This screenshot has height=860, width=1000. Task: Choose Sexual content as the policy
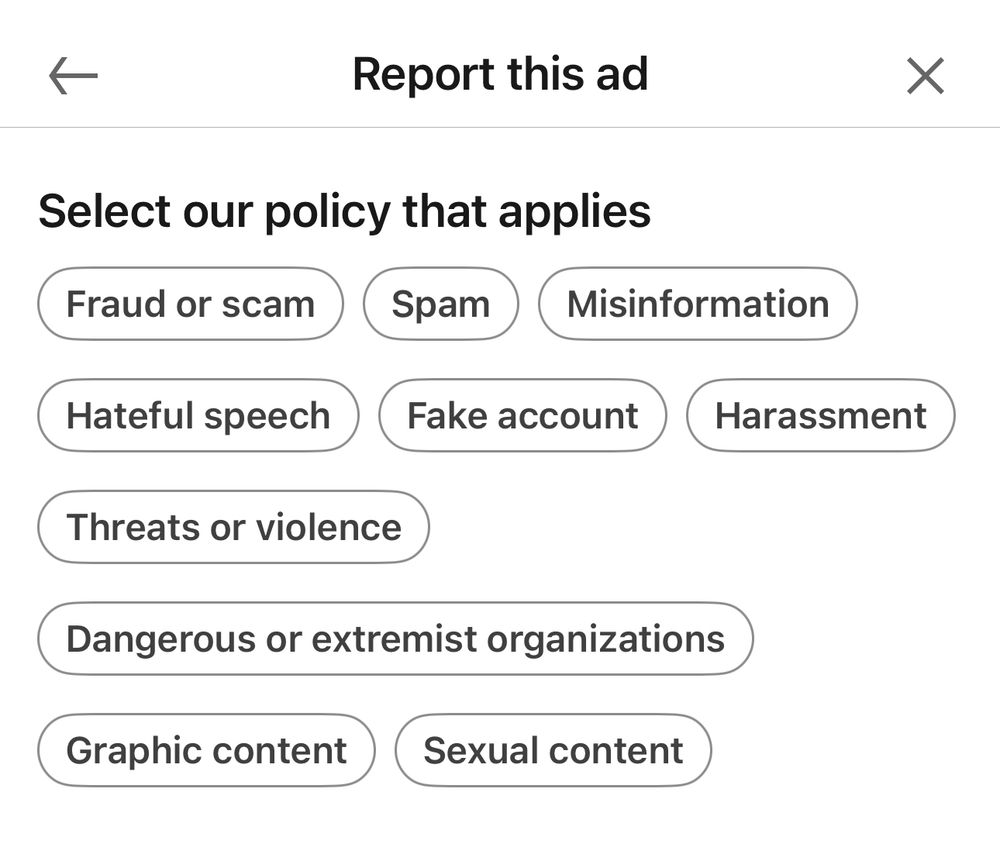553,750
